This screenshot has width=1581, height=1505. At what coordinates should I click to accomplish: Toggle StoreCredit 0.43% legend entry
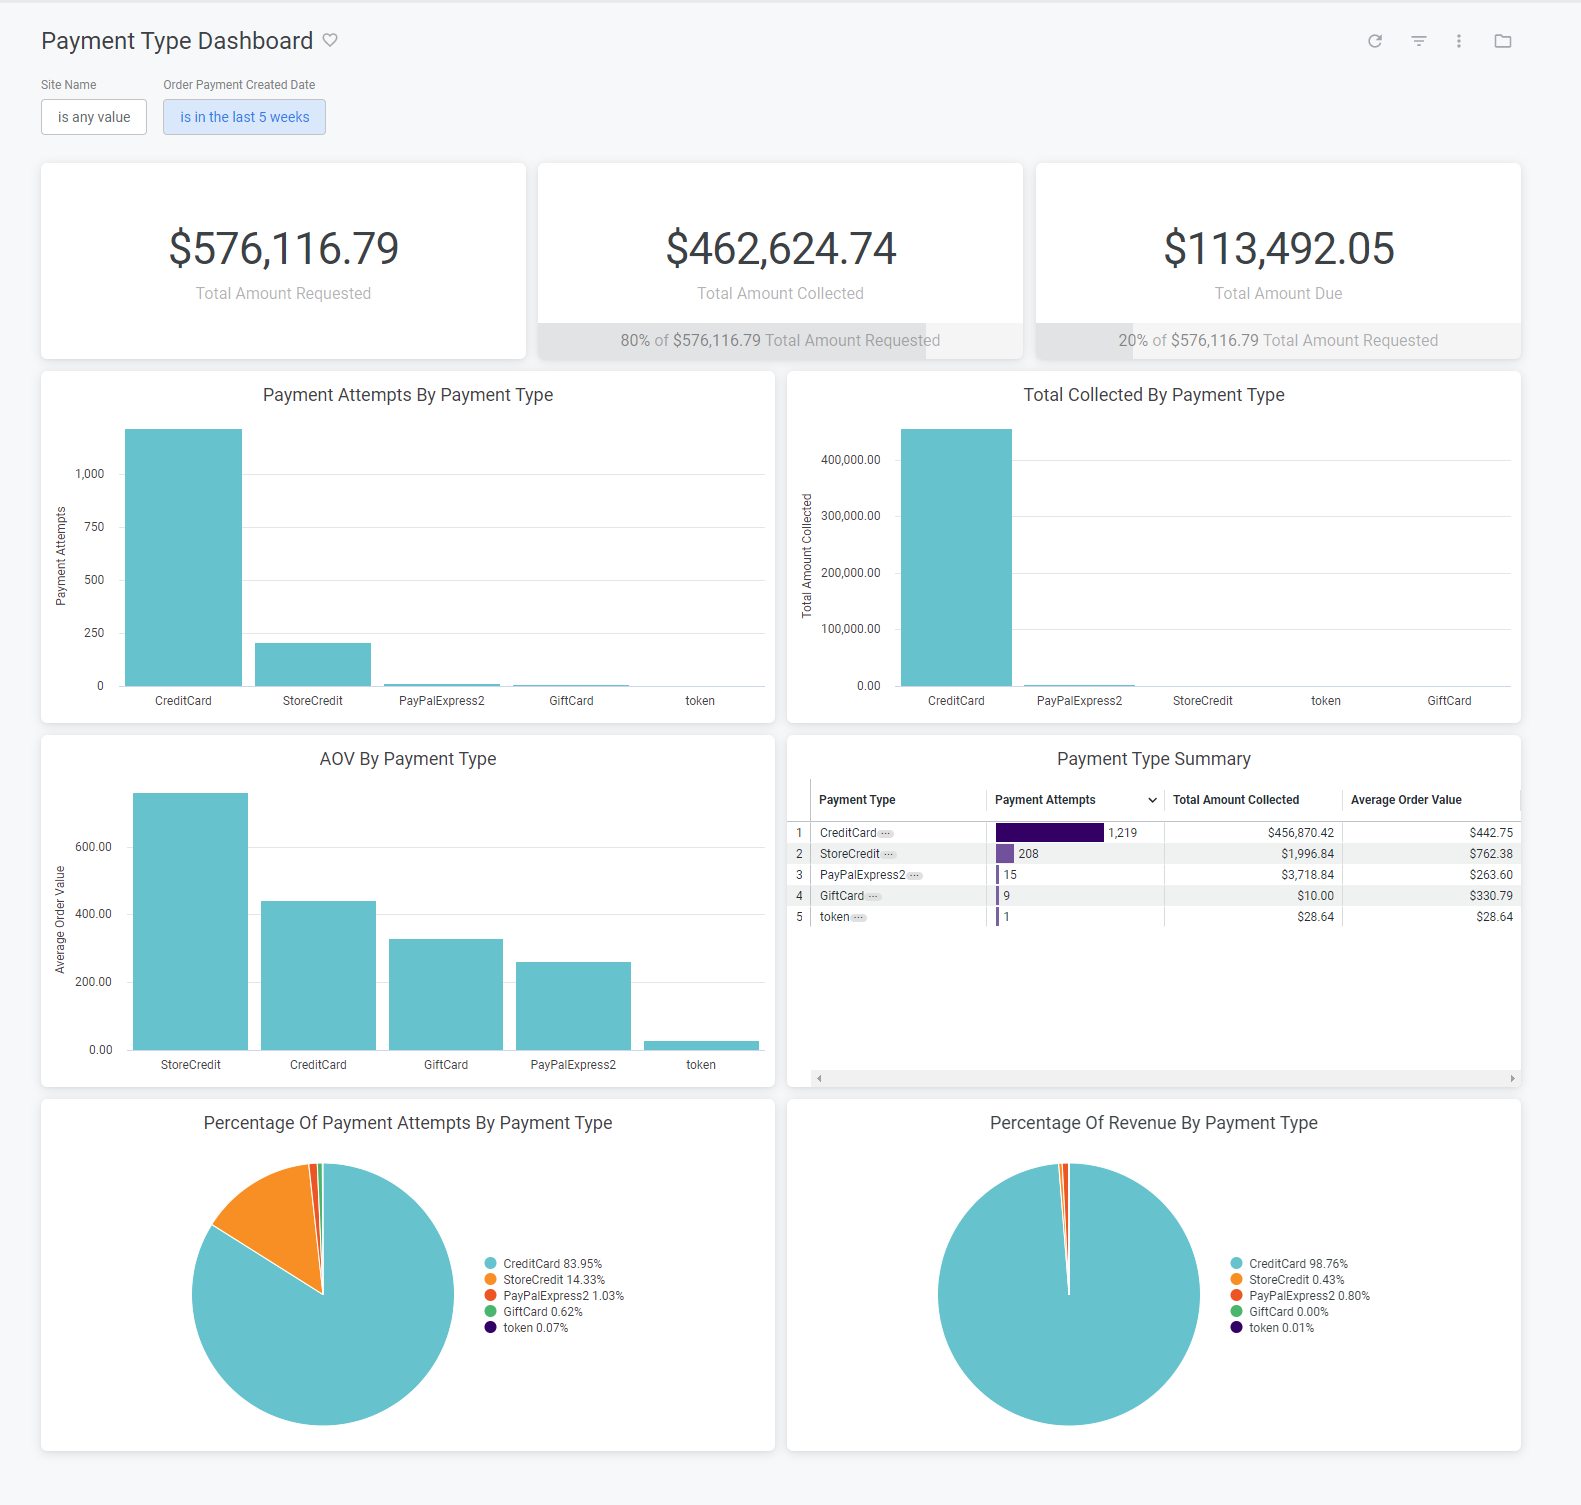coord(1288,1280)
